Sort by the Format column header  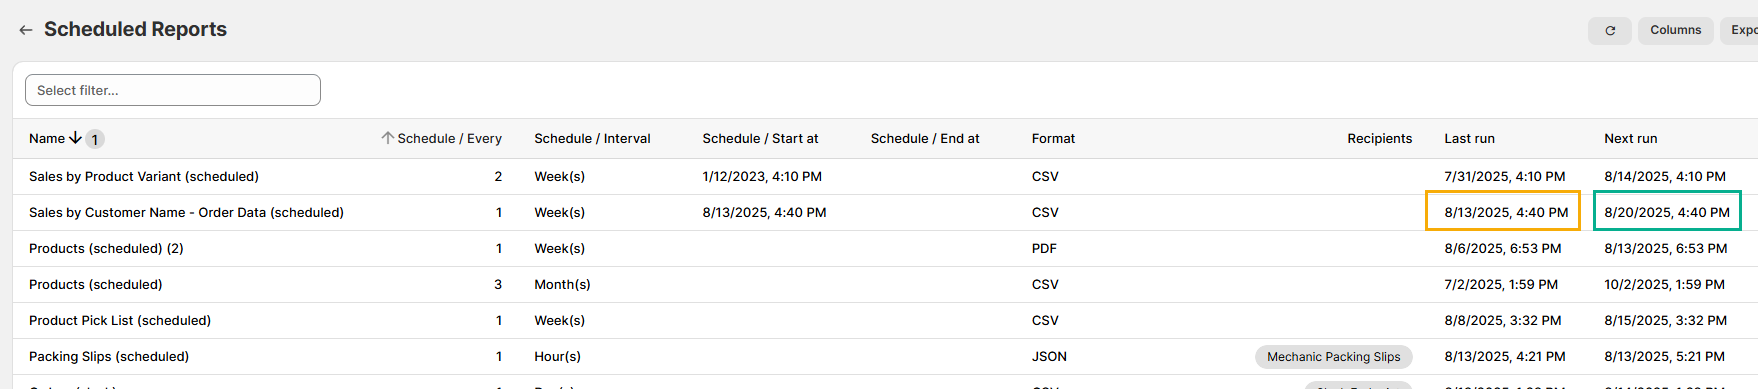(1053, 139)
